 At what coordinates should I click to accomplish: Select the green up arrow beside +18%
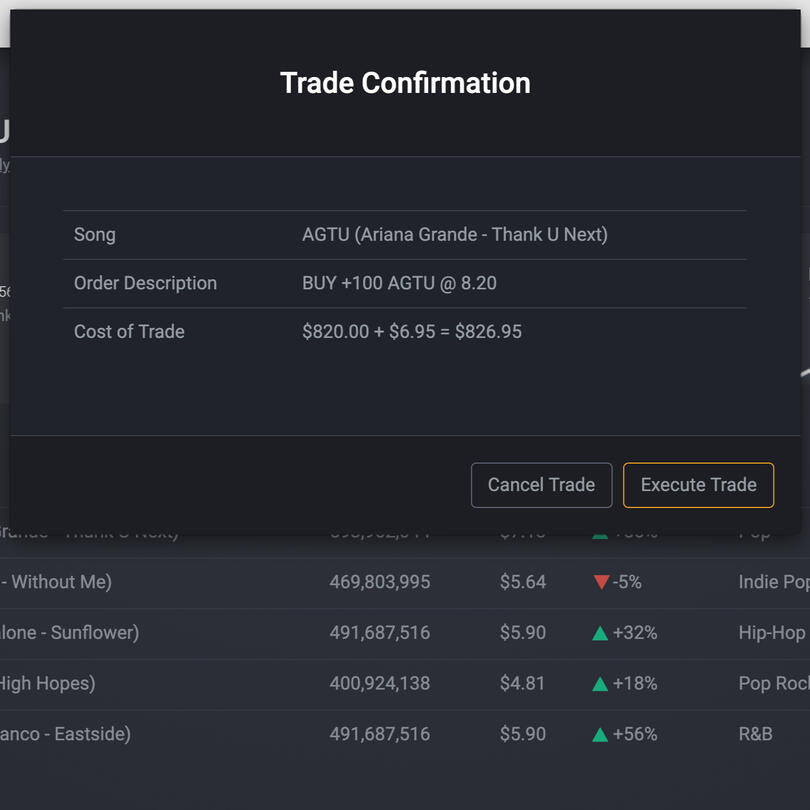pos(600,684)
